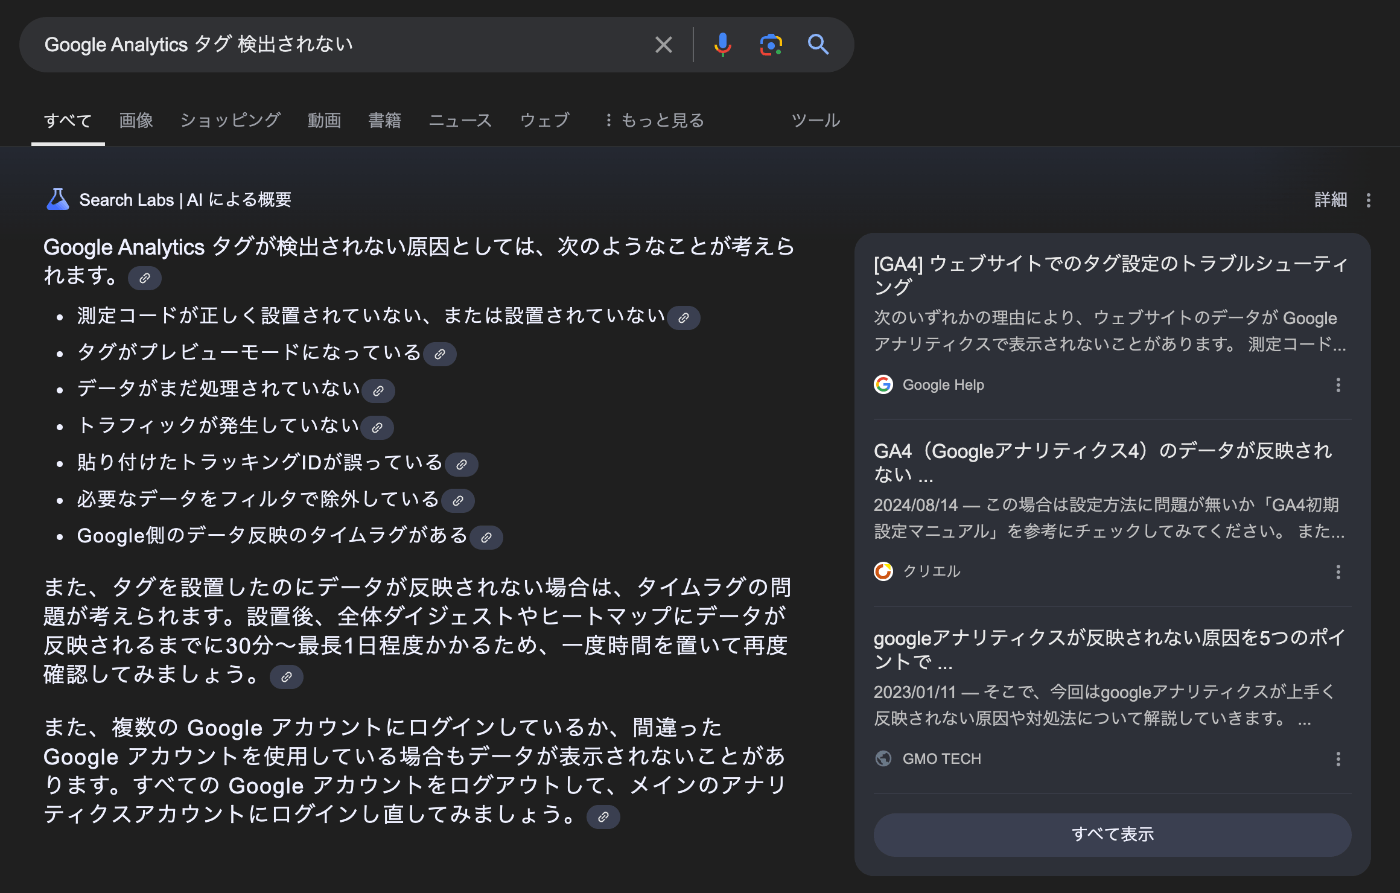This screenshot has width=1400, height=893.
Task: Switch to the 画像 tab
Action: tap(136, 120)
